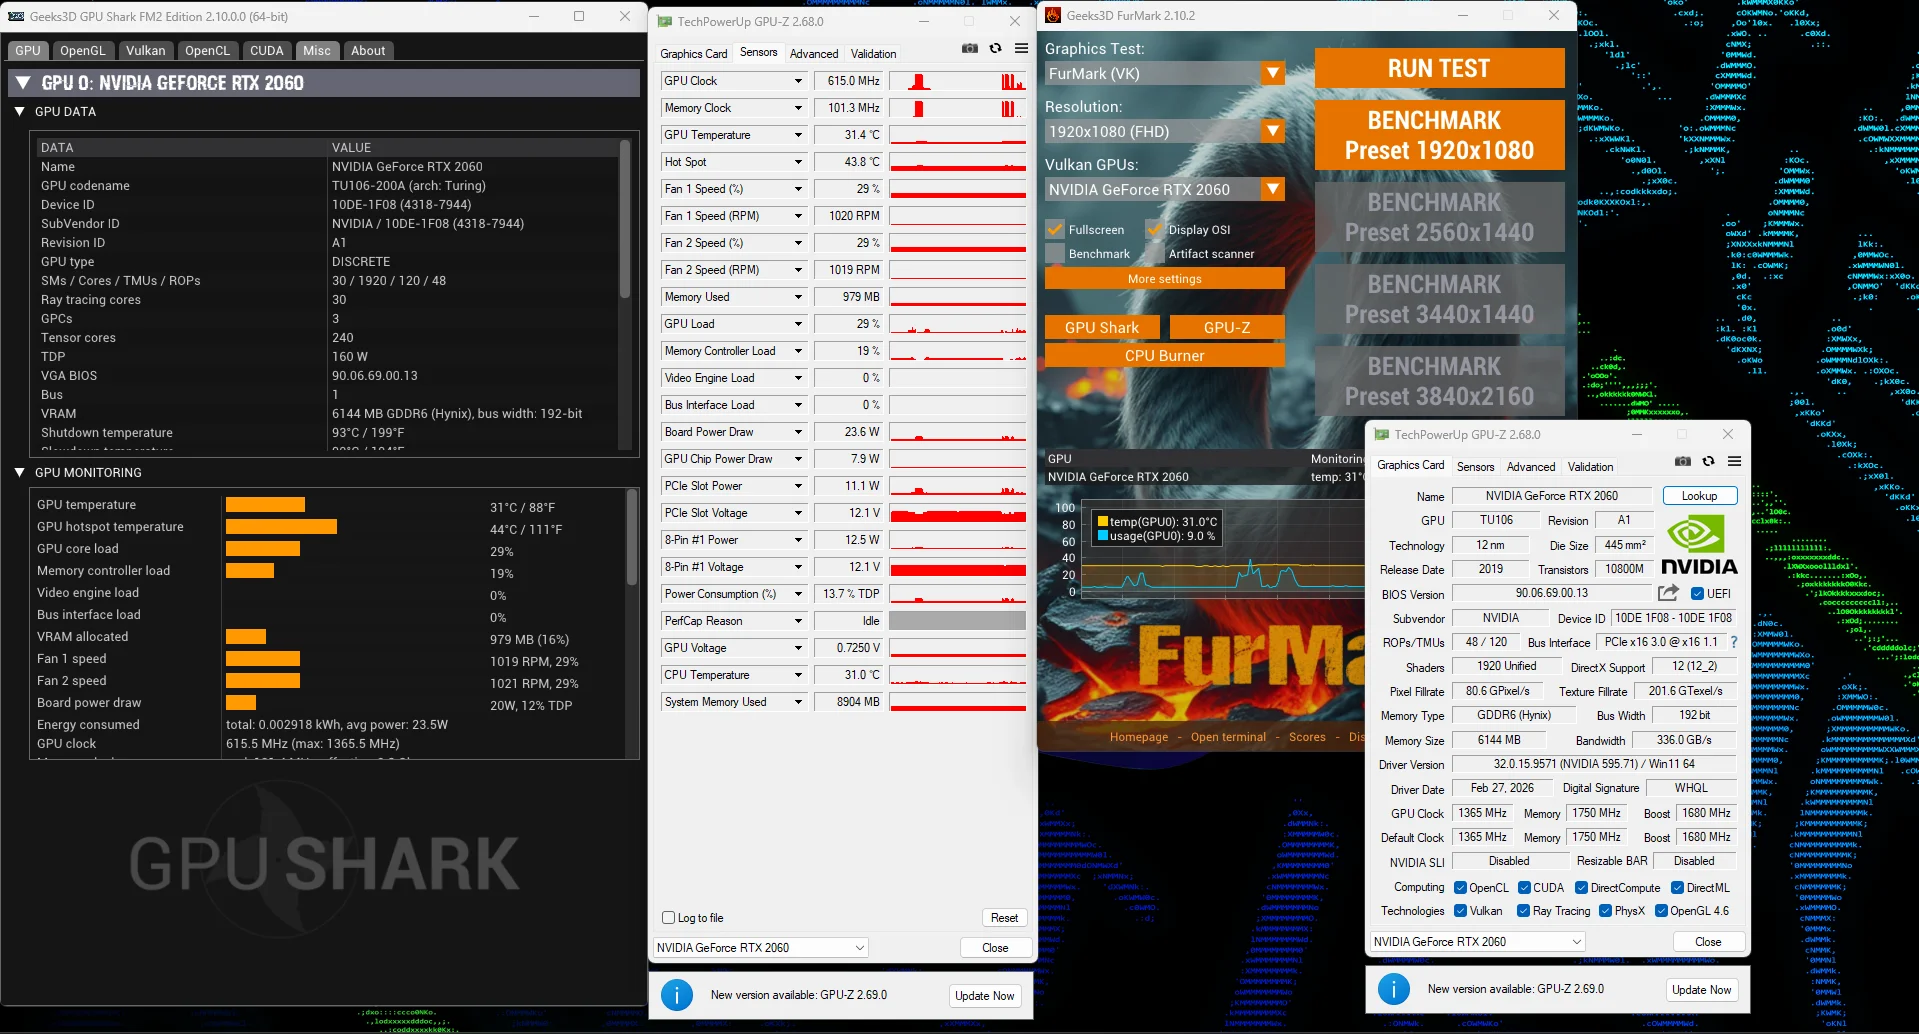This screenshot has height=1034, width=1919.
Task: Collapse the GPU MONITORING section
Action: [20, 473]
